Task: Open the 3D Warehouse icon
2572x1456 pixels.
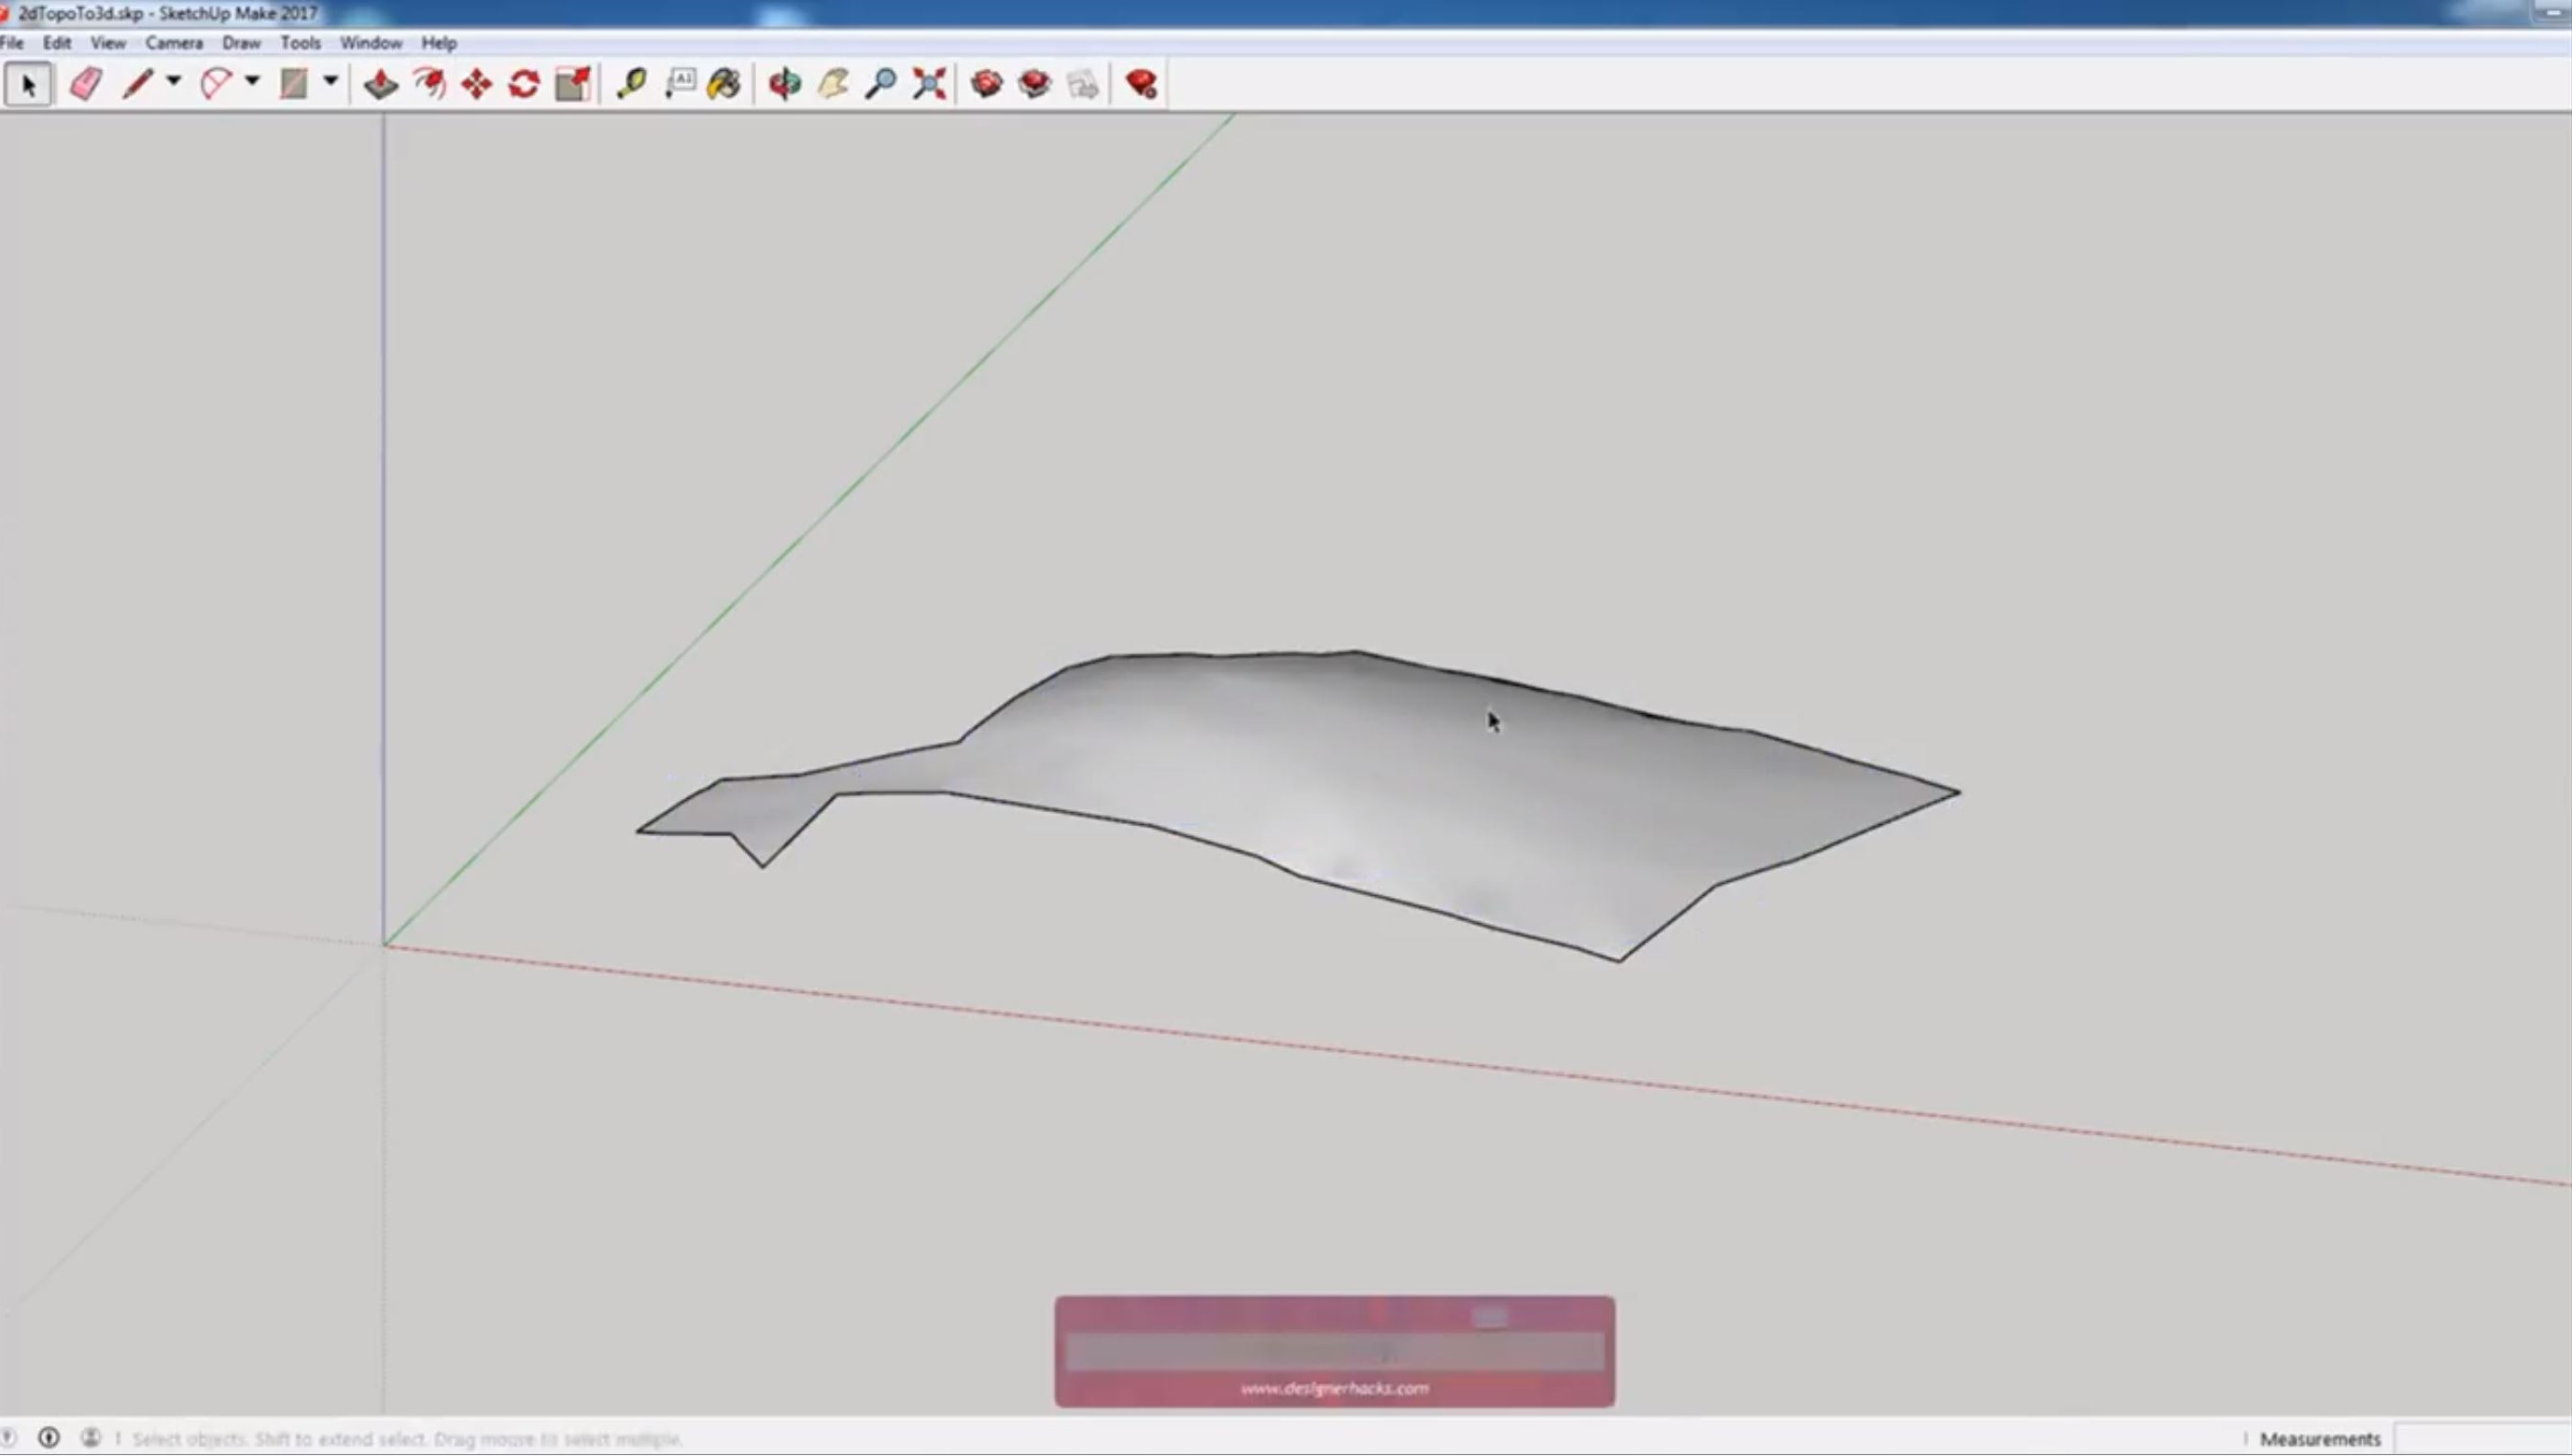Action: click(987, 84)
